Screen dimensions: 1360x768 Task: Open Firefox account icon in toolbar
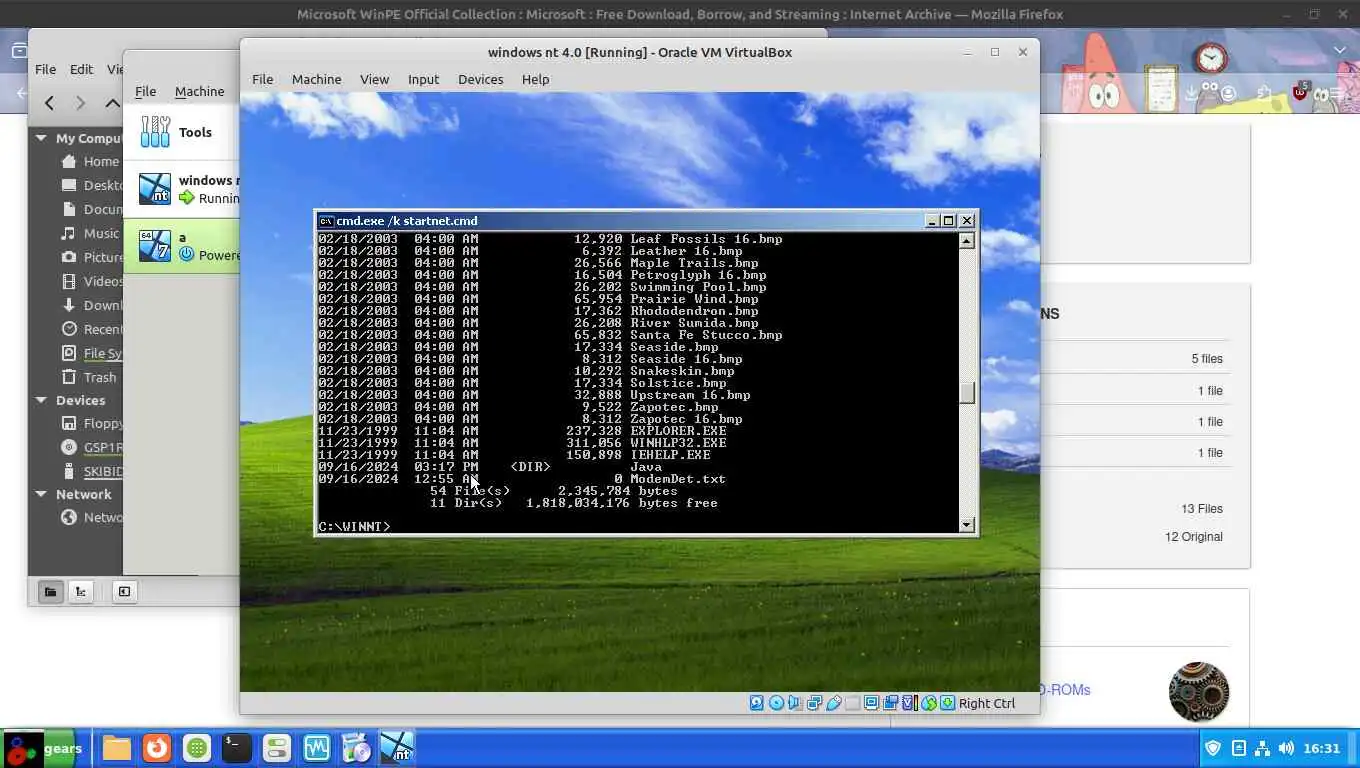click(x=1229, y=94)
